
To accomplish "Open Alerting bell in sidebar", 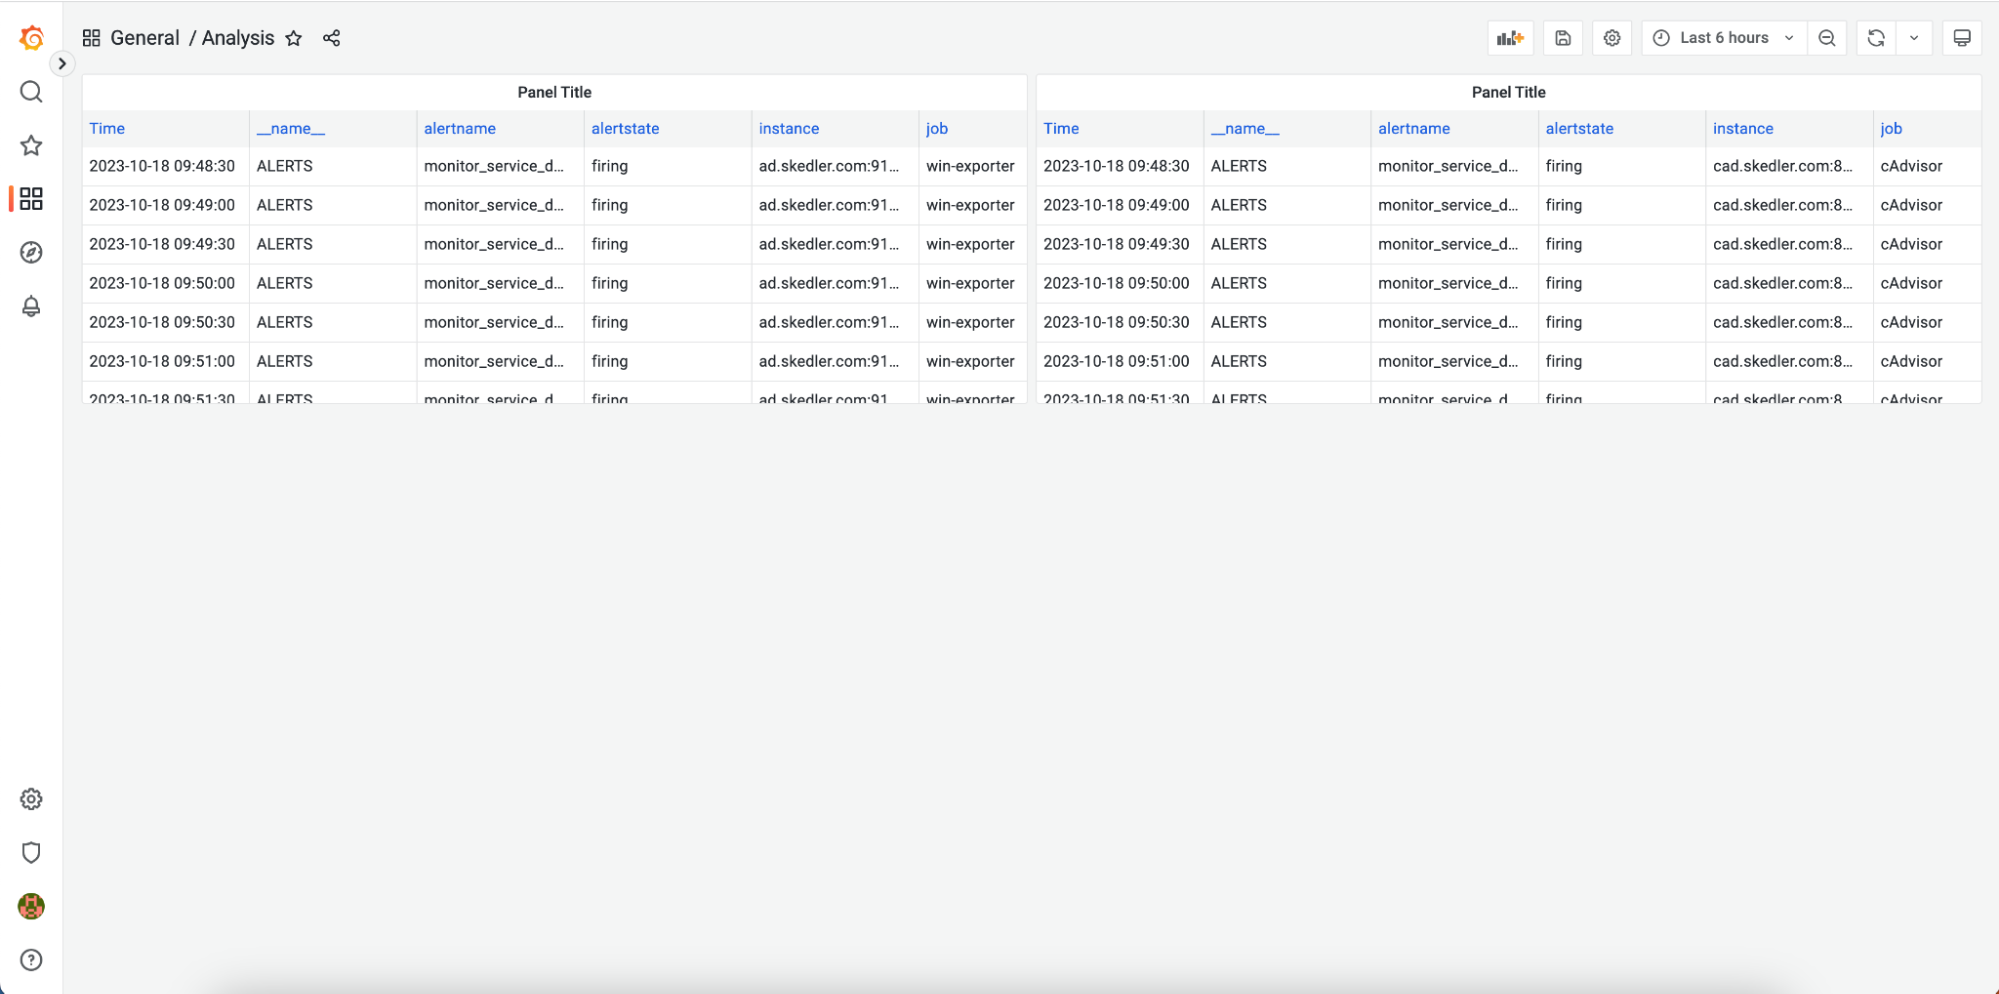I will click(x=31, y=307).
